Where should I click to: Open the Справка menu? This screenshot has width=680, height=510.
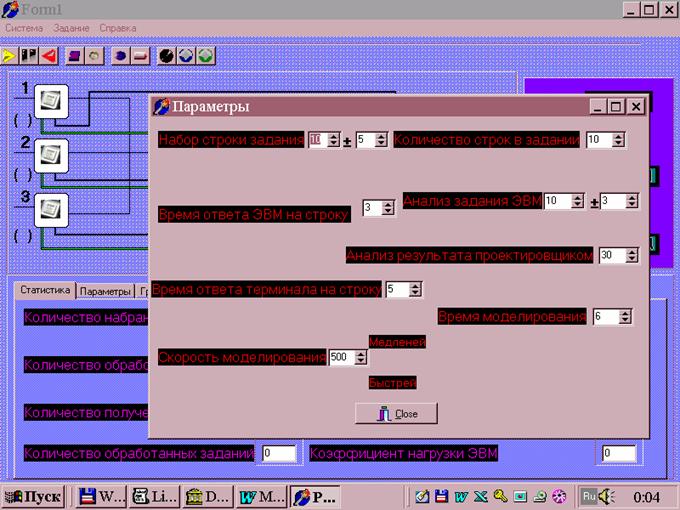[x=118, y=28]
